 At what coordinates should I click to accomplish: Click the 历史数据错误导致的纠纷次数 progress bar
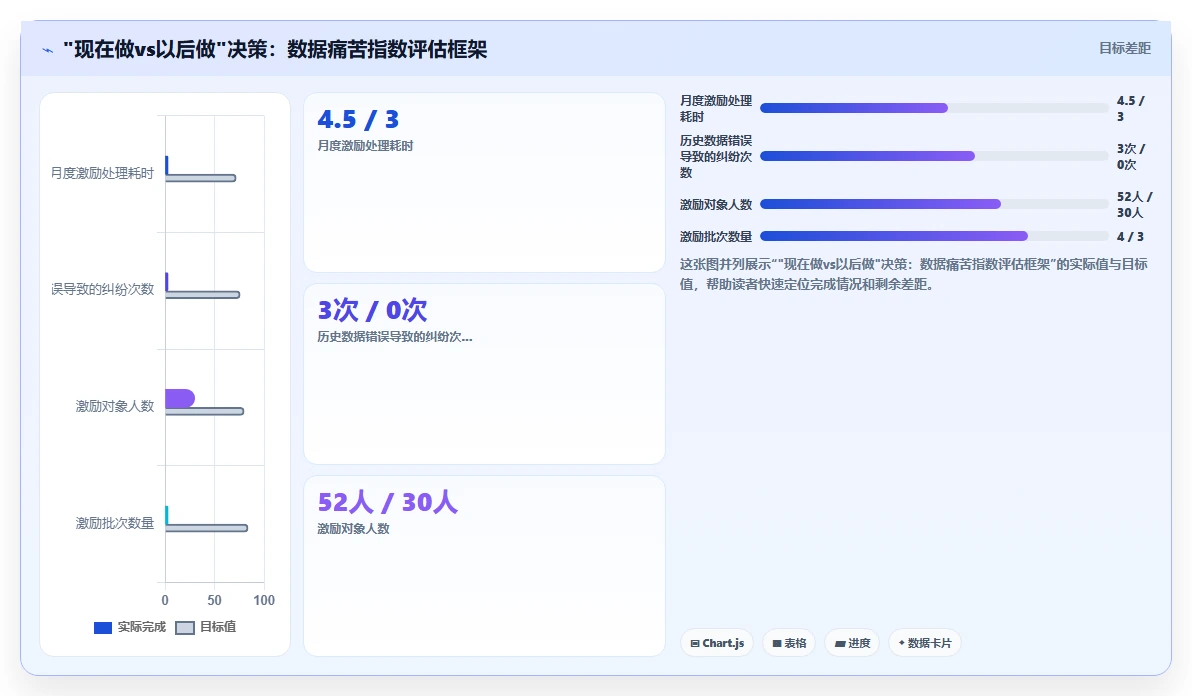934,156
